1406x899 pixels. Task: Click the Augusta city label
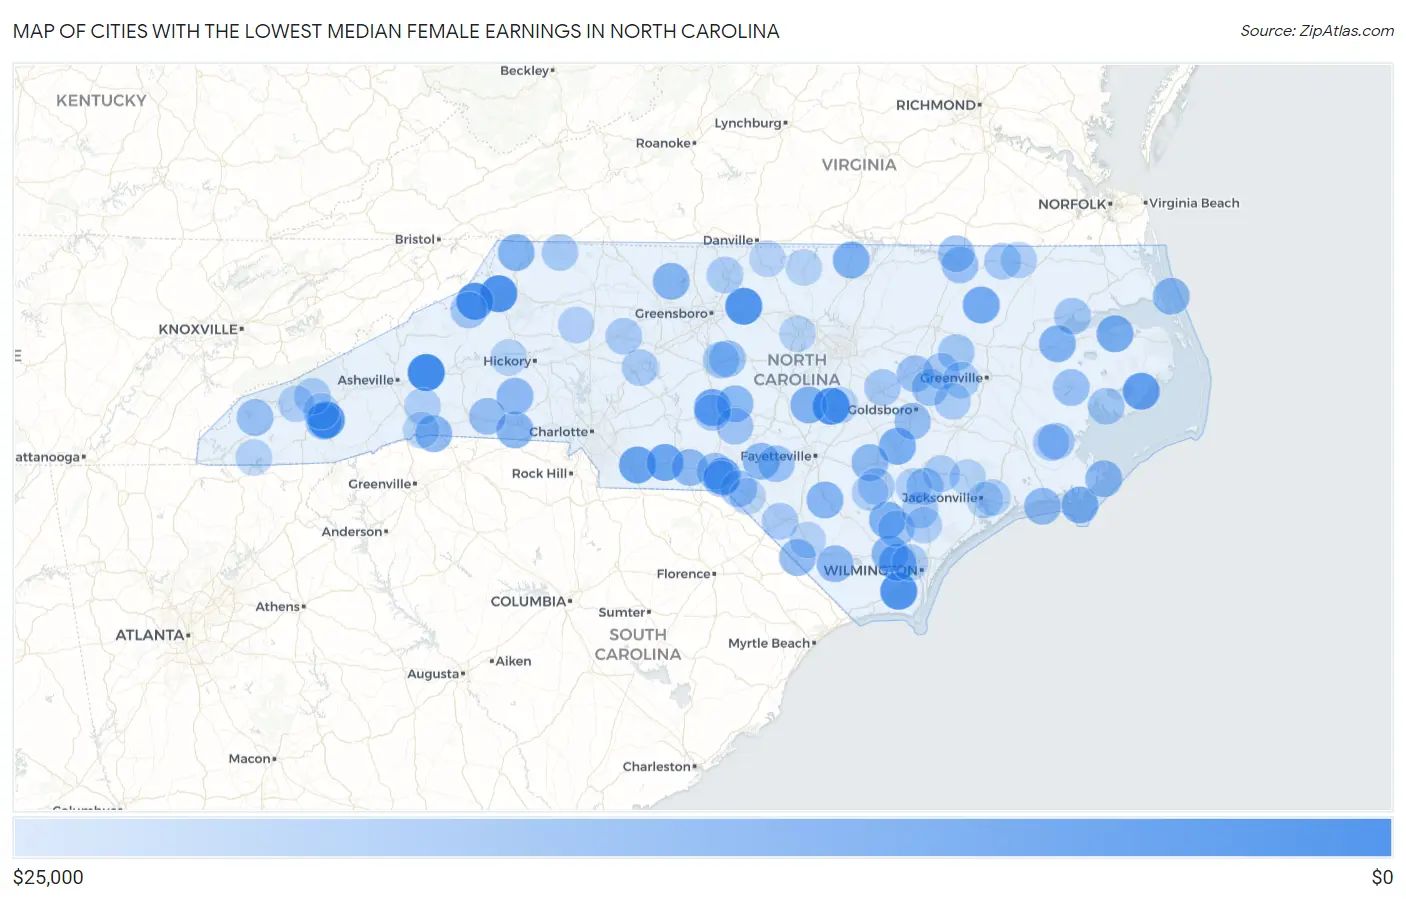[x=433, y=674]
